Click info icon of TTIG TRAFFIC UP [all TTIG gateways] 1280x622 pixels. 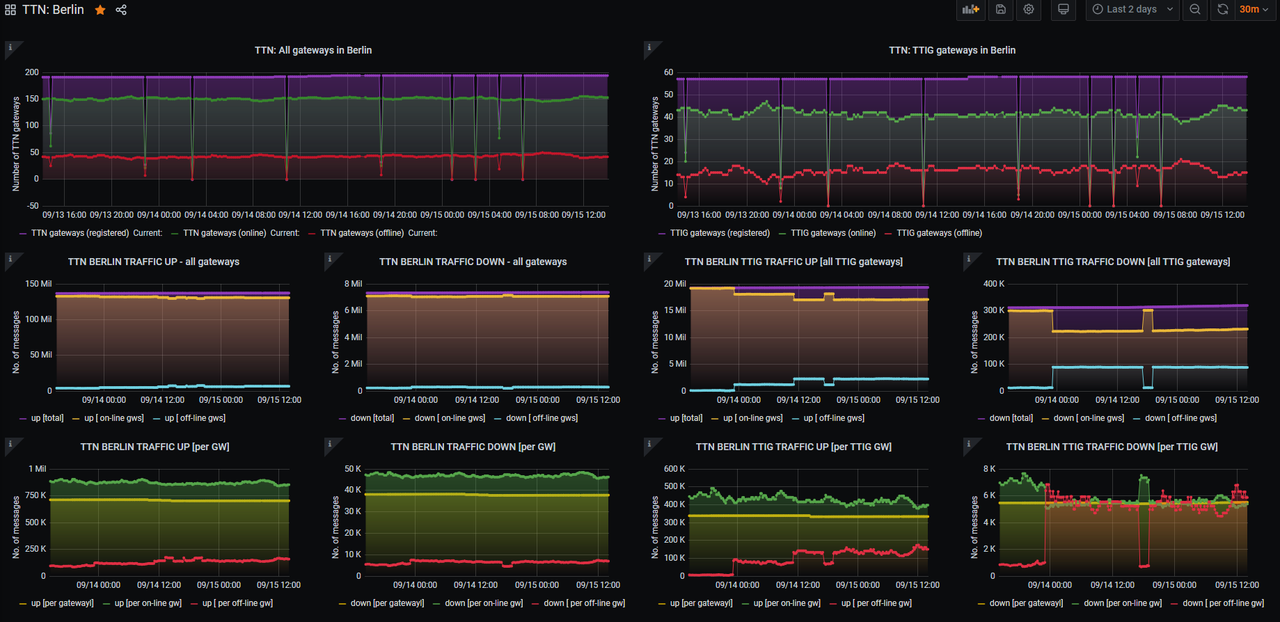coord(649,258)
